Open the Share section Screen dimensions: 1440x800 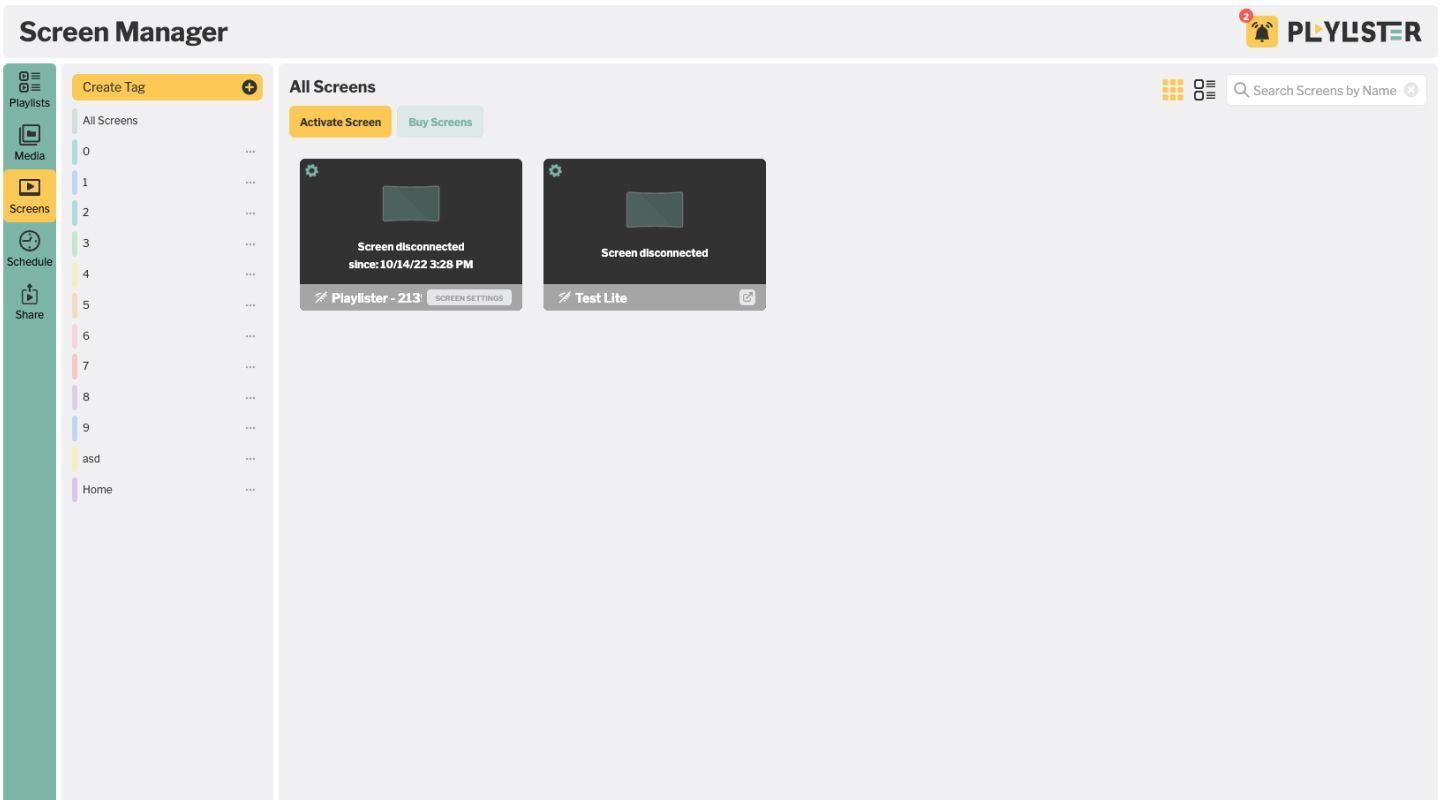(29, 301)
